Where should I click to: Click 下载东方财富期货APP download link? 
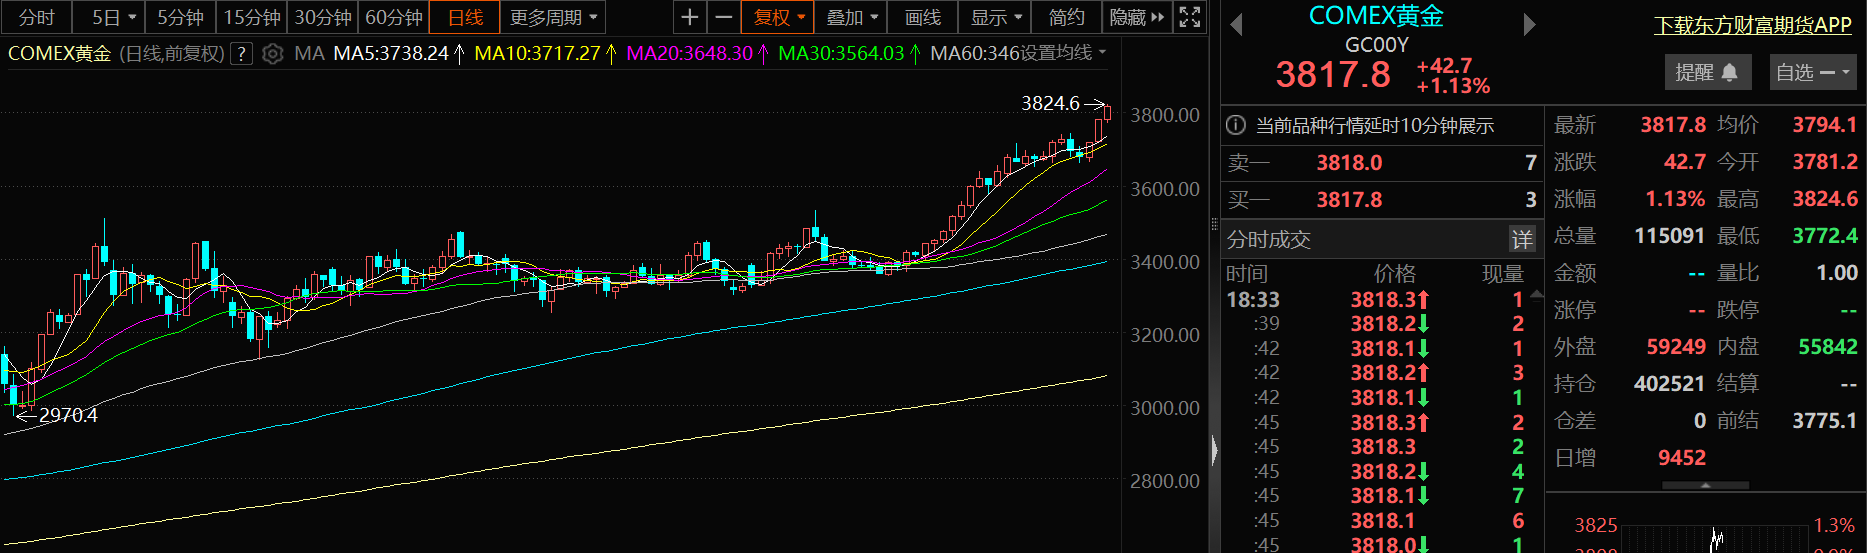click(x=1752, y=25)
